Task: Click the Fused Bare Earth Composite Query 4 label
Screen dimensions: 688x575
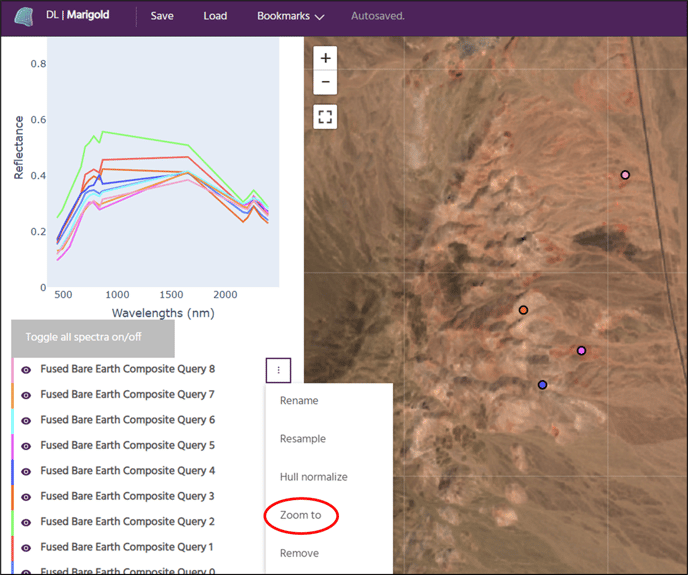Action: pyautogui.click(x=128, y=471)
